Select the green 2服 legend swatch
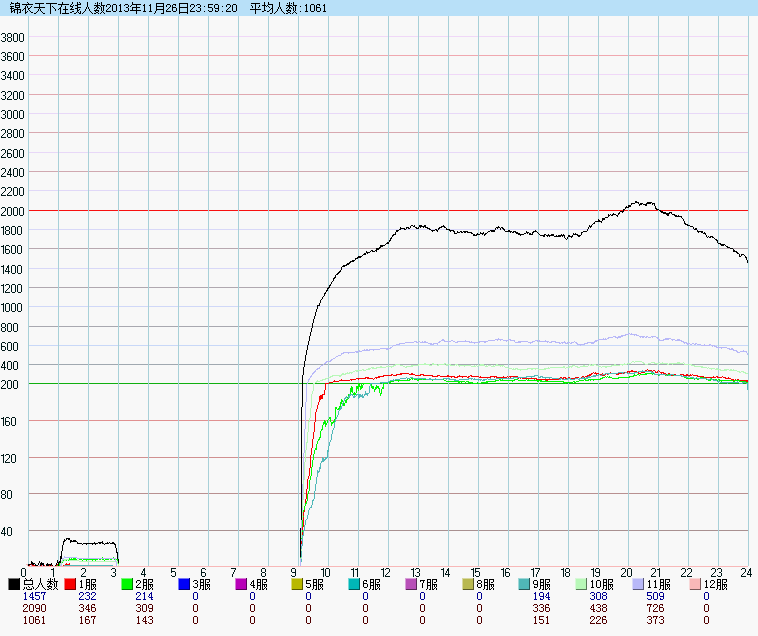The image size is (758, 636). click(x=128, y=584)
